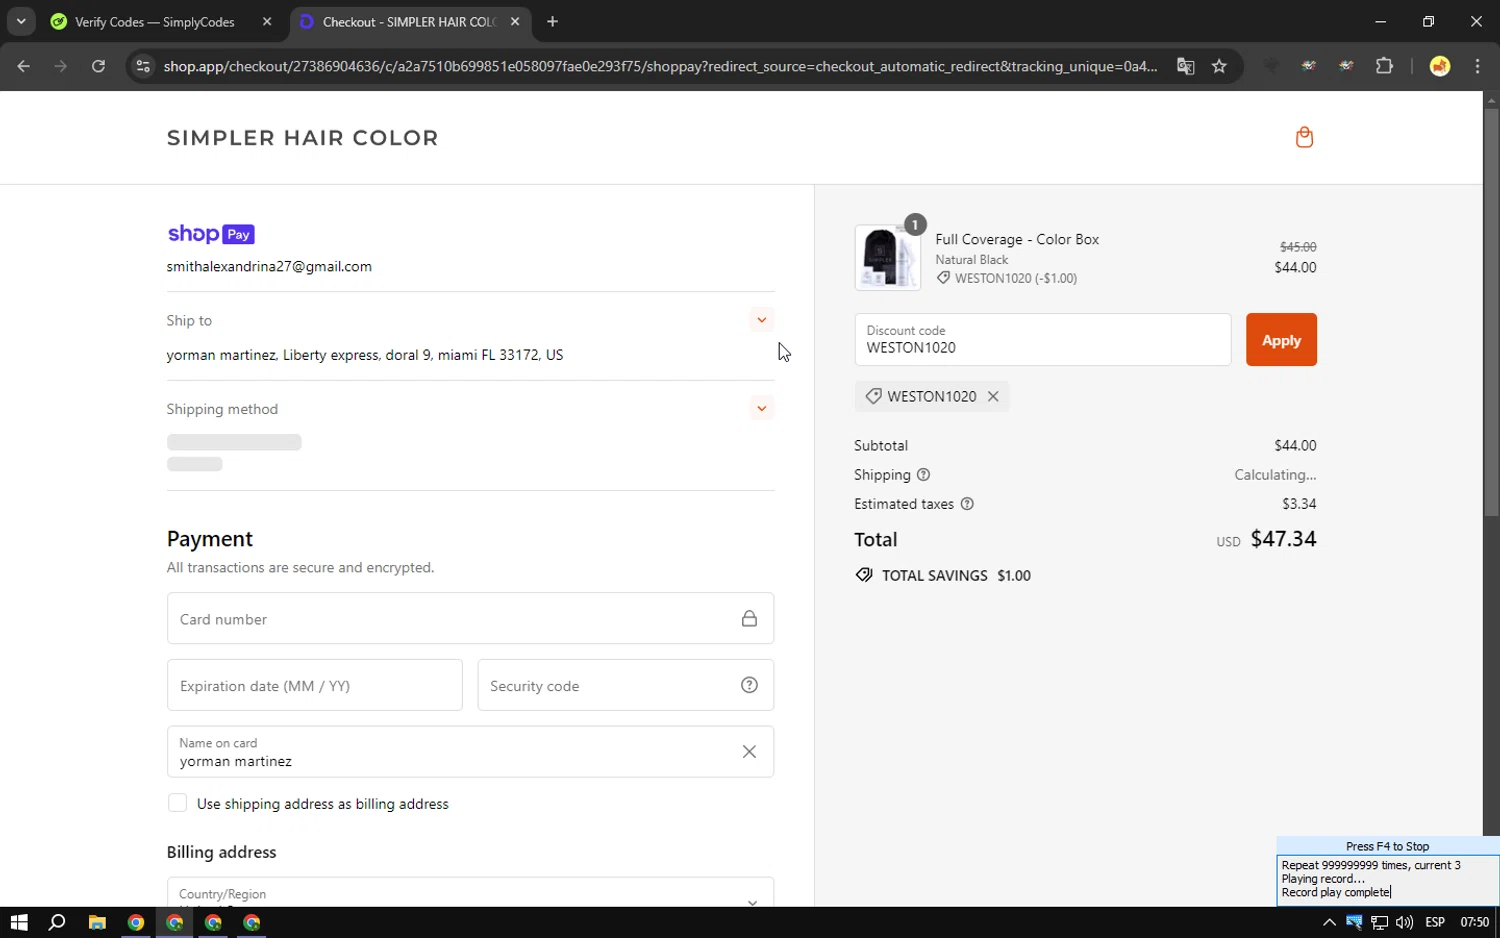Click the estimated taxes info icon
1500x938 pixels.
[x=967, y=504]
